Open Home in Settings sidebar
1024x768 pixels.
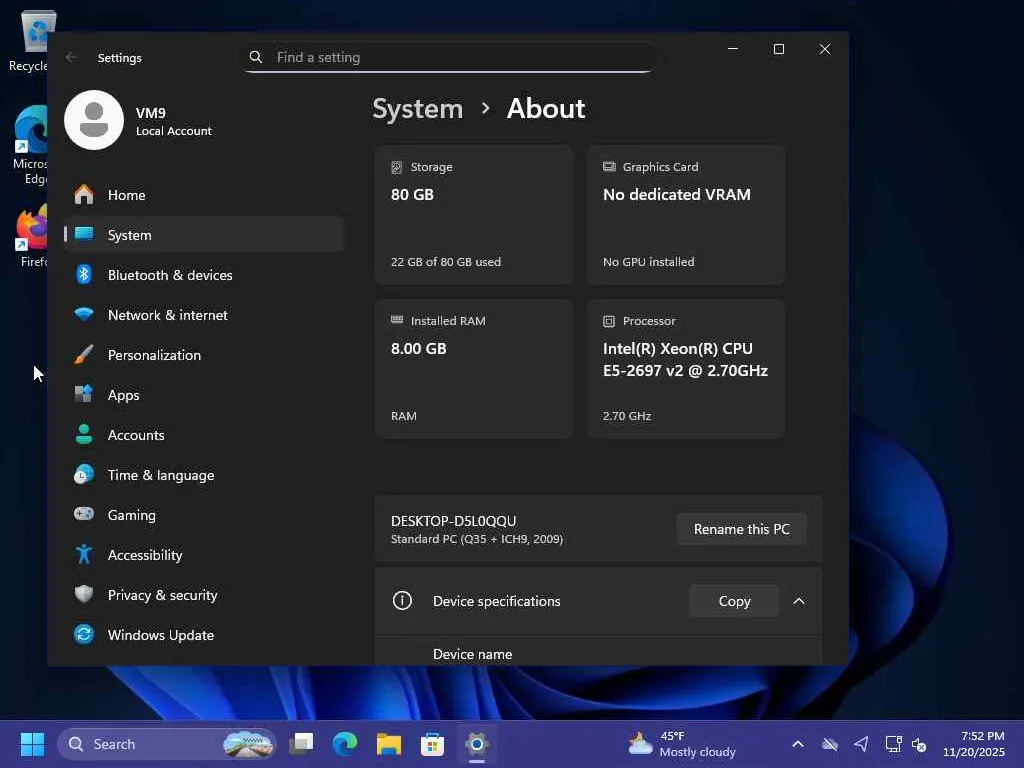point(204,195)
